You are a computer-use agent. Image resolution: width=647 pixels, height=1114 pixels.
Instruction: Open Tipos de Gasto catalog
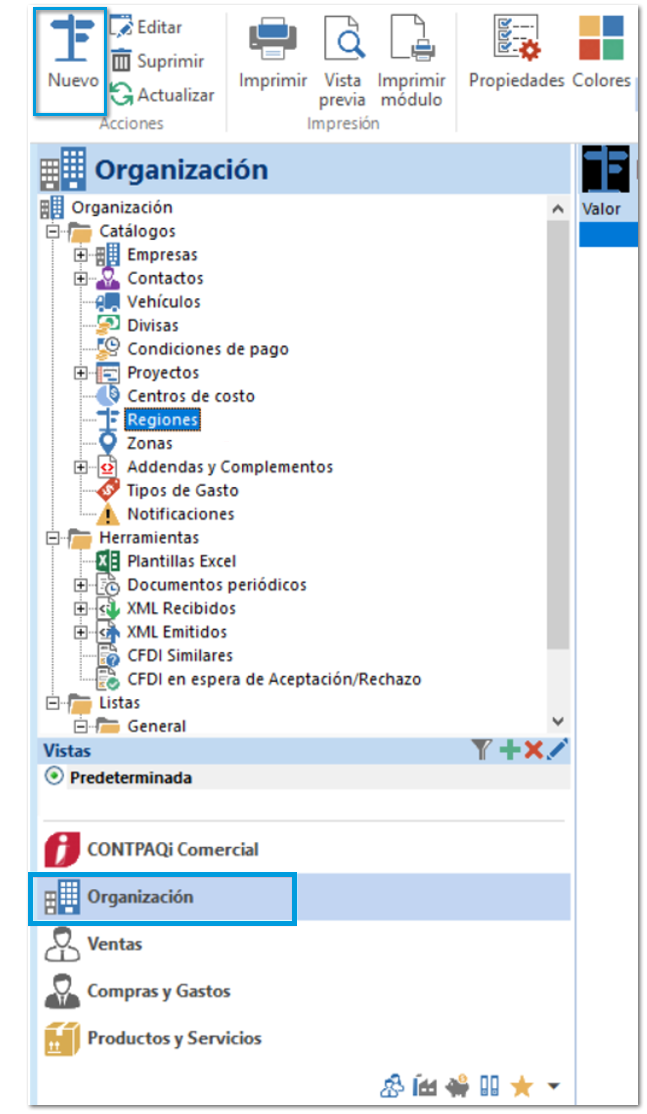(183, 491)
